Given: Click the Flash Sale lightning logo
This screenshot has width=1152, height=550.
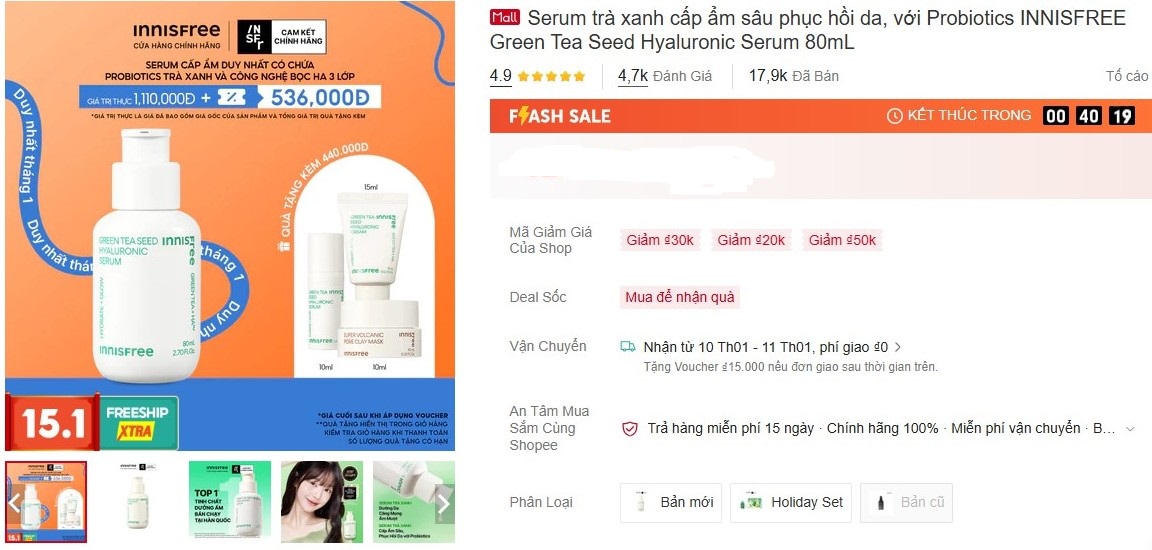Looking at the screenshot, I should pyautogui.click(x=560, y=116).
